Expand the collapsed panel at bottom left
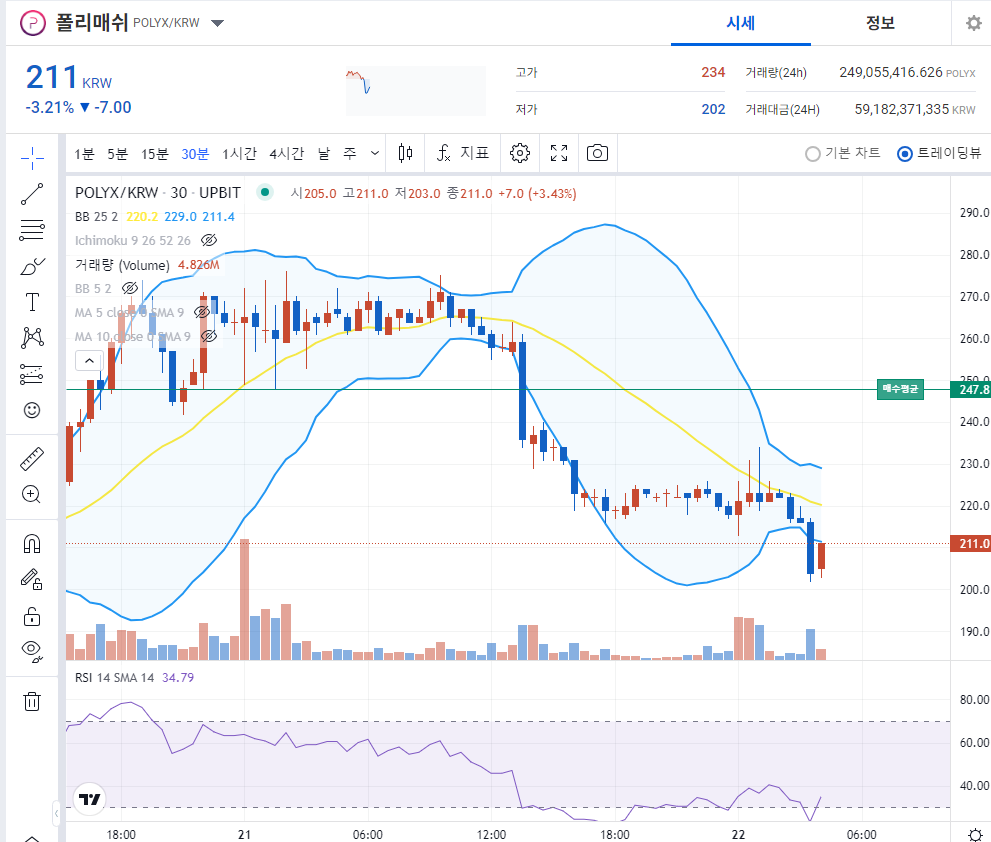Image resolution: width=991 pixels, height=842 pixels. pyautogui.click(x=32, y=838)
